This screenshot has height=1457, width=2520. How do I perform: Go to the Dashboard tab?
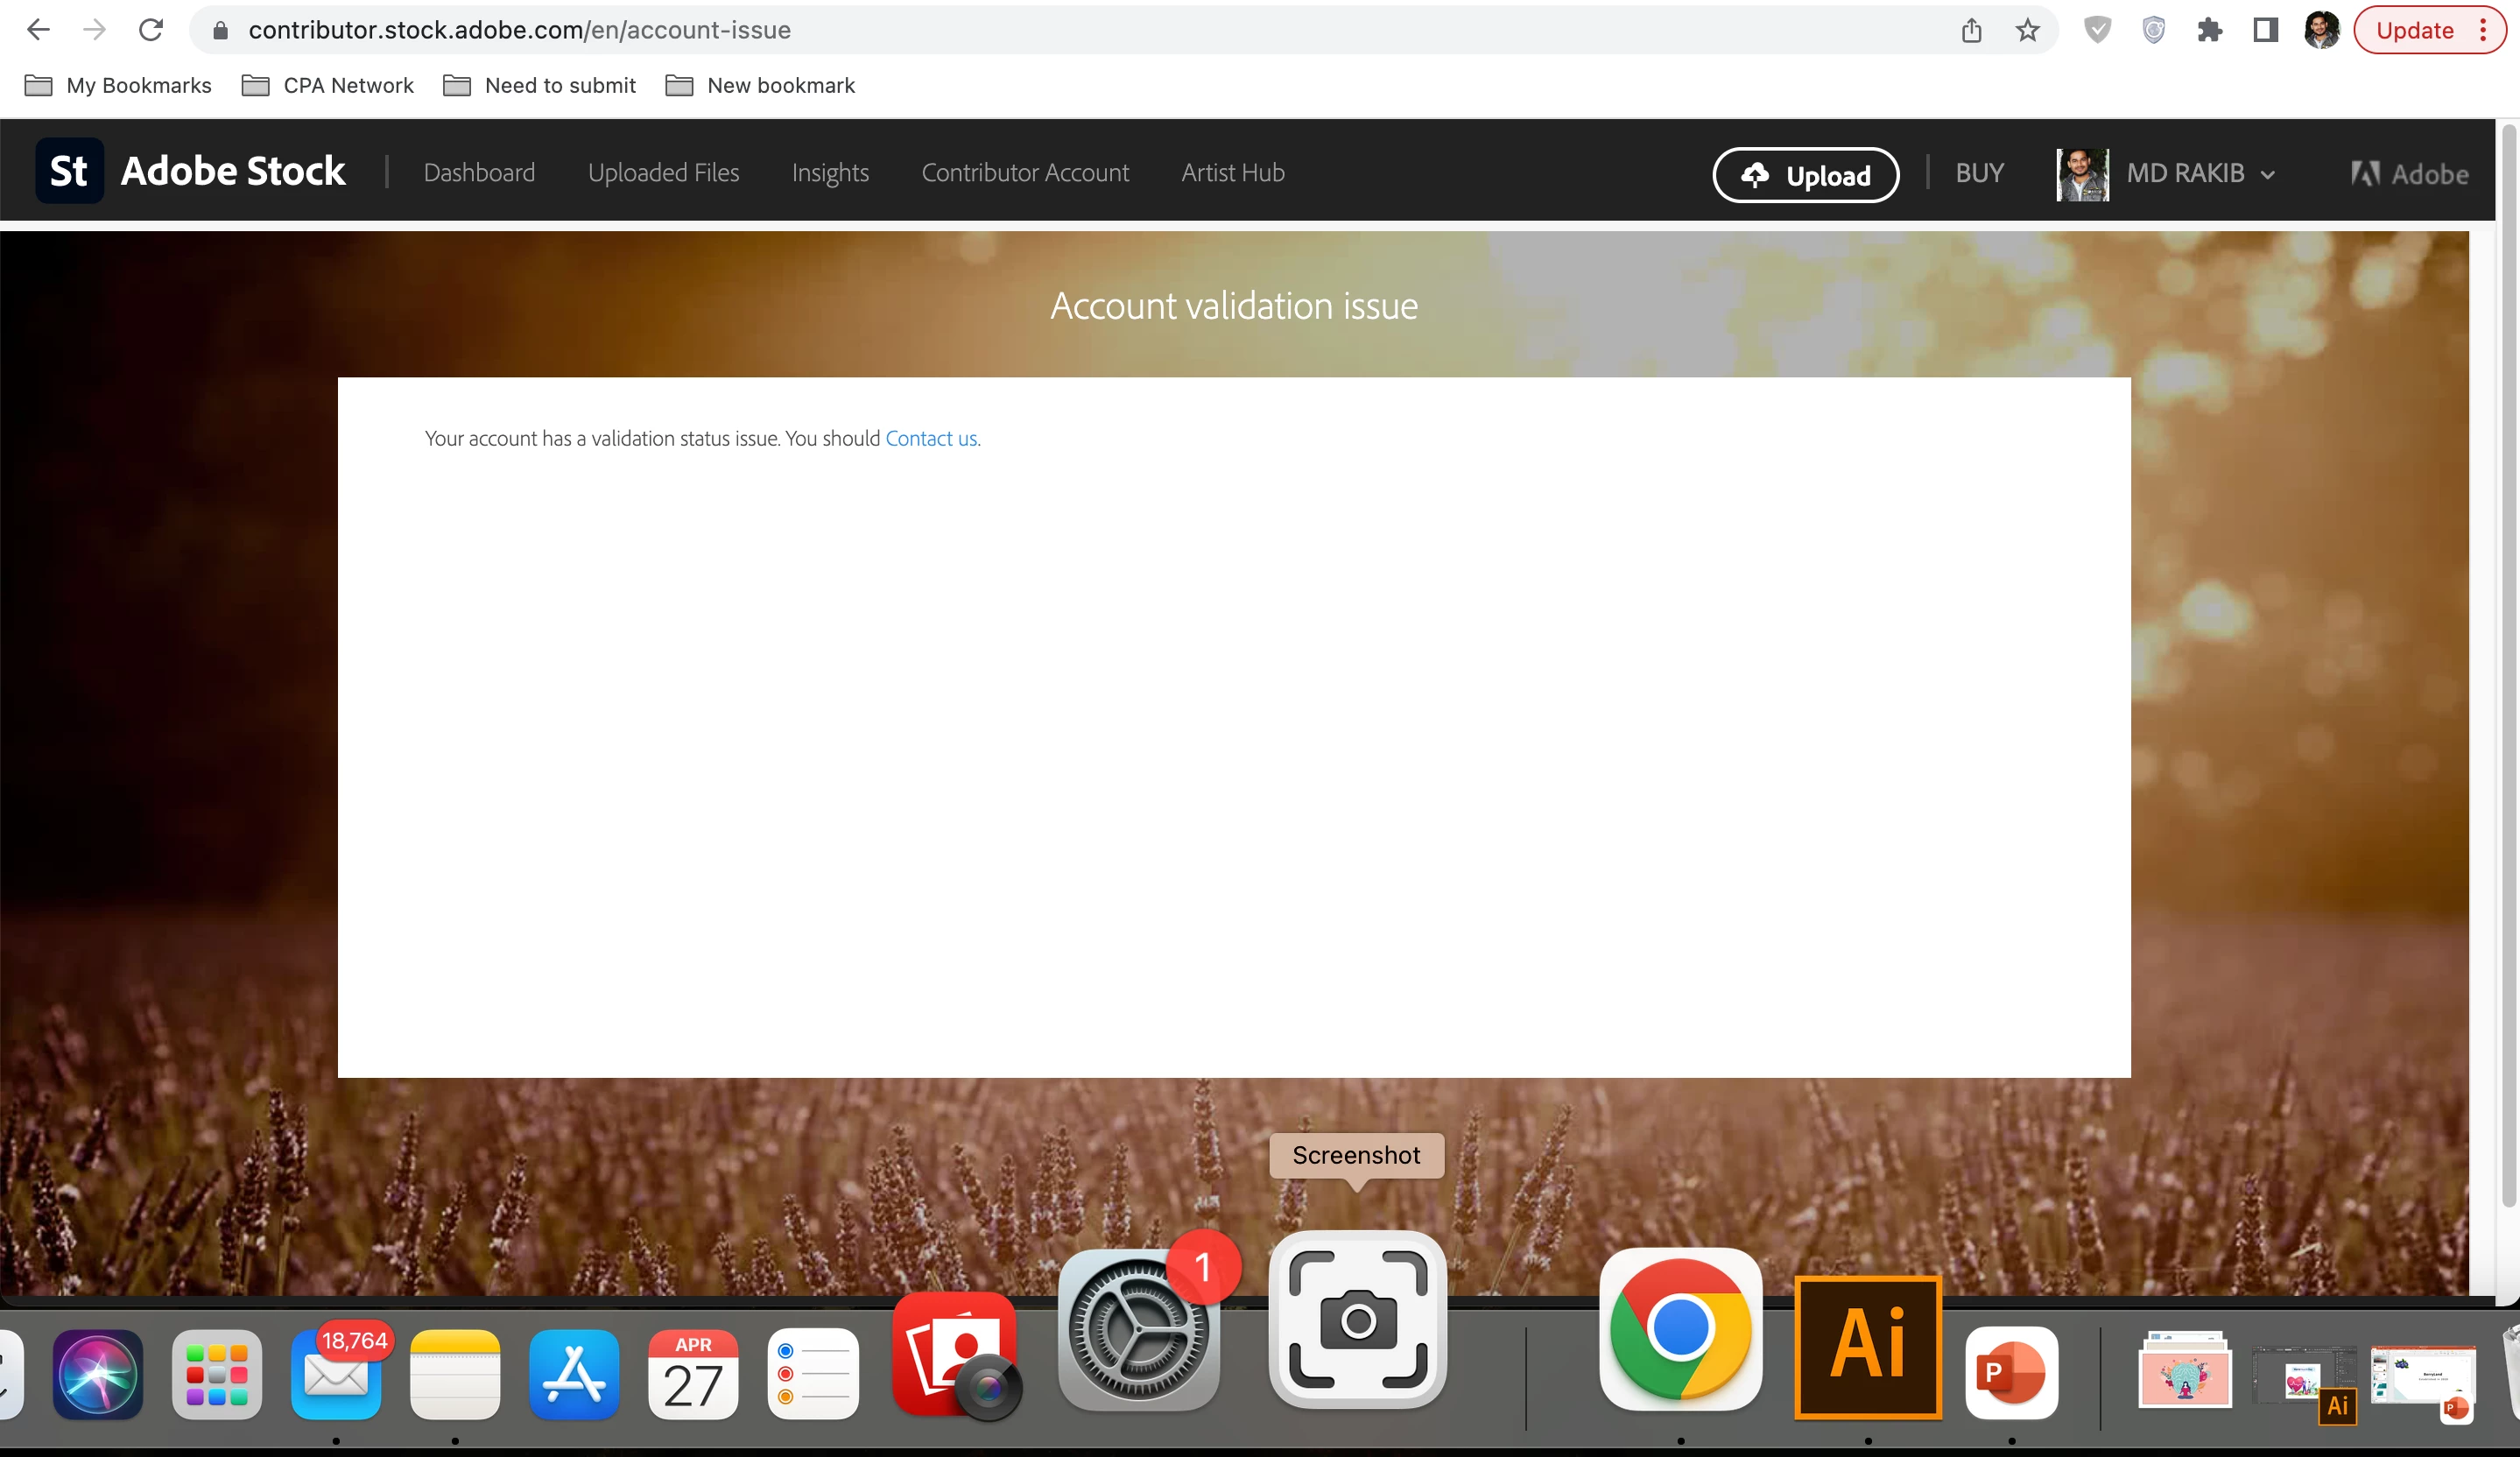pos(479,173)
